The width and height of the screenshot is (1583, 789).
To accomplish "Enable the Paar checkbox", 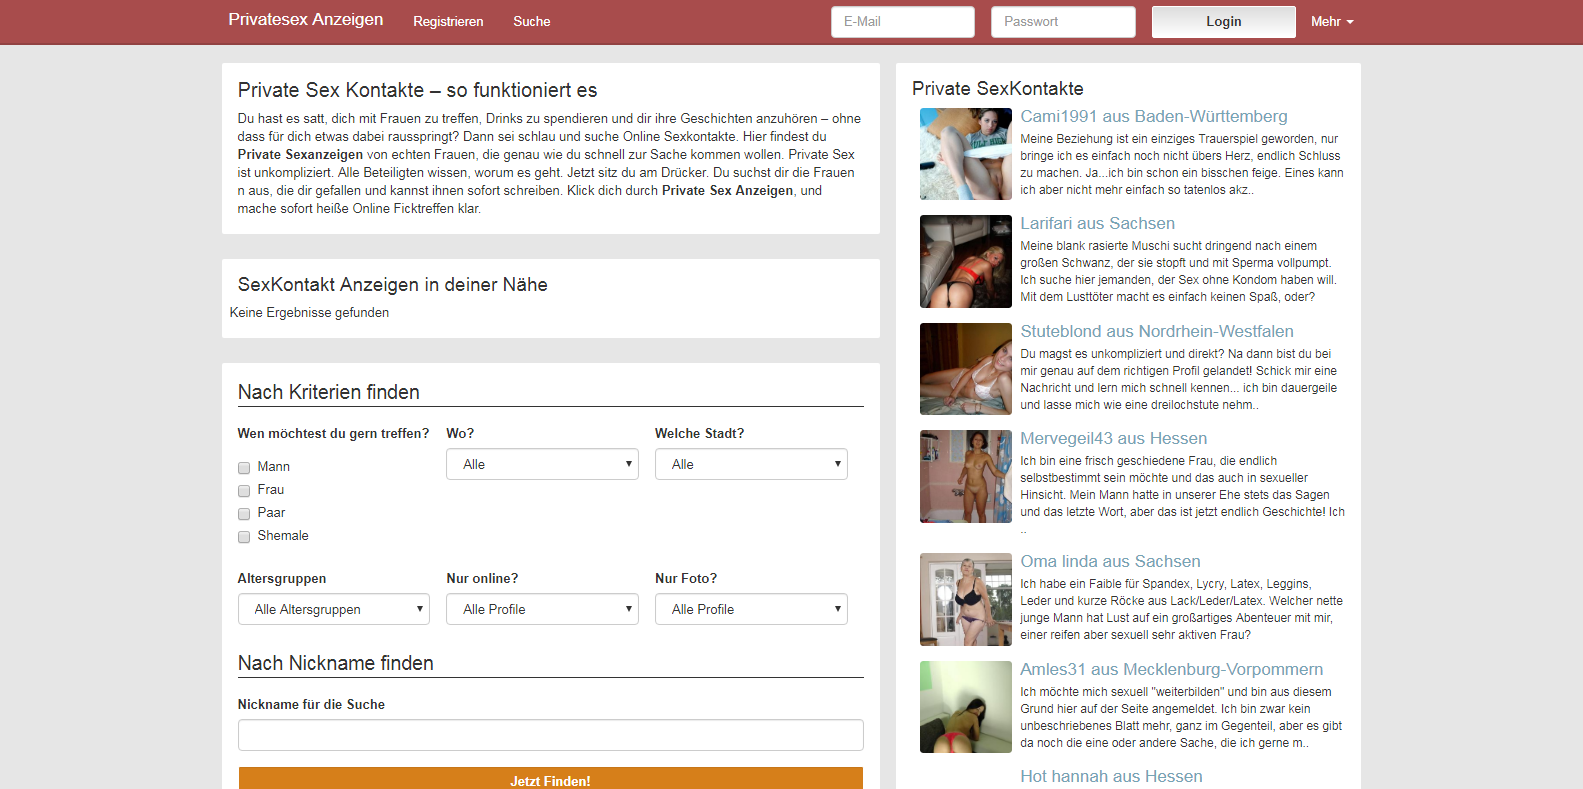I will [244, 514].
